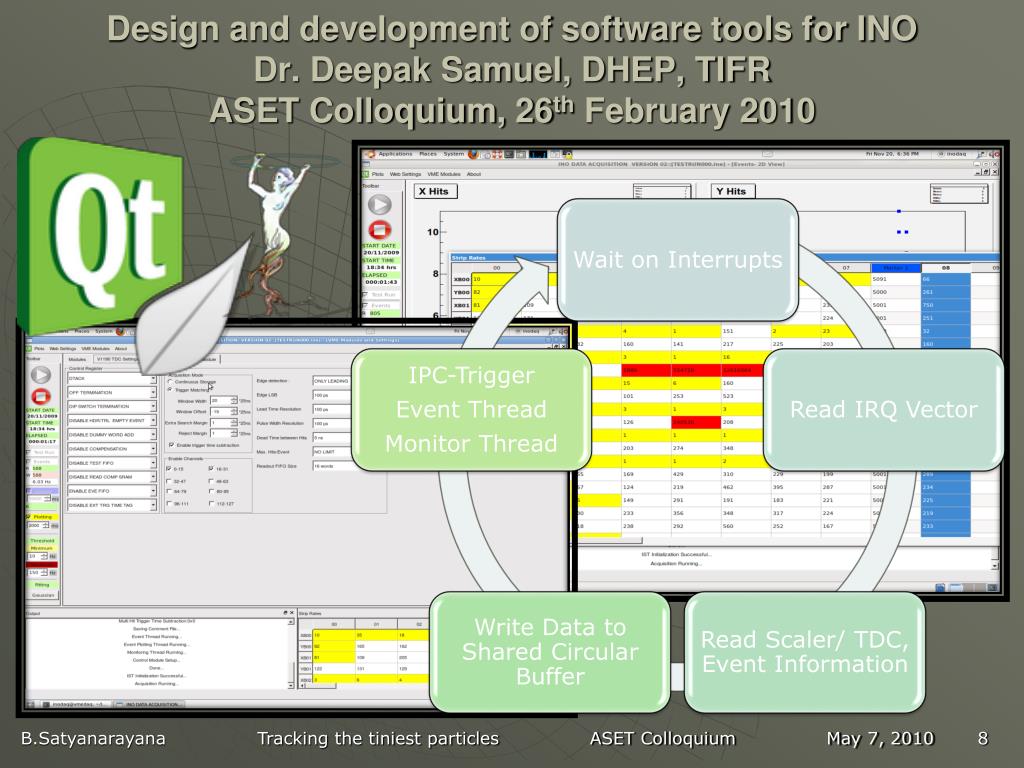Open the ONLY LEADING edge detection dropdown
Image resolution: width=1024 pixels, height=768 pixels.
click(x=332, y=381)
